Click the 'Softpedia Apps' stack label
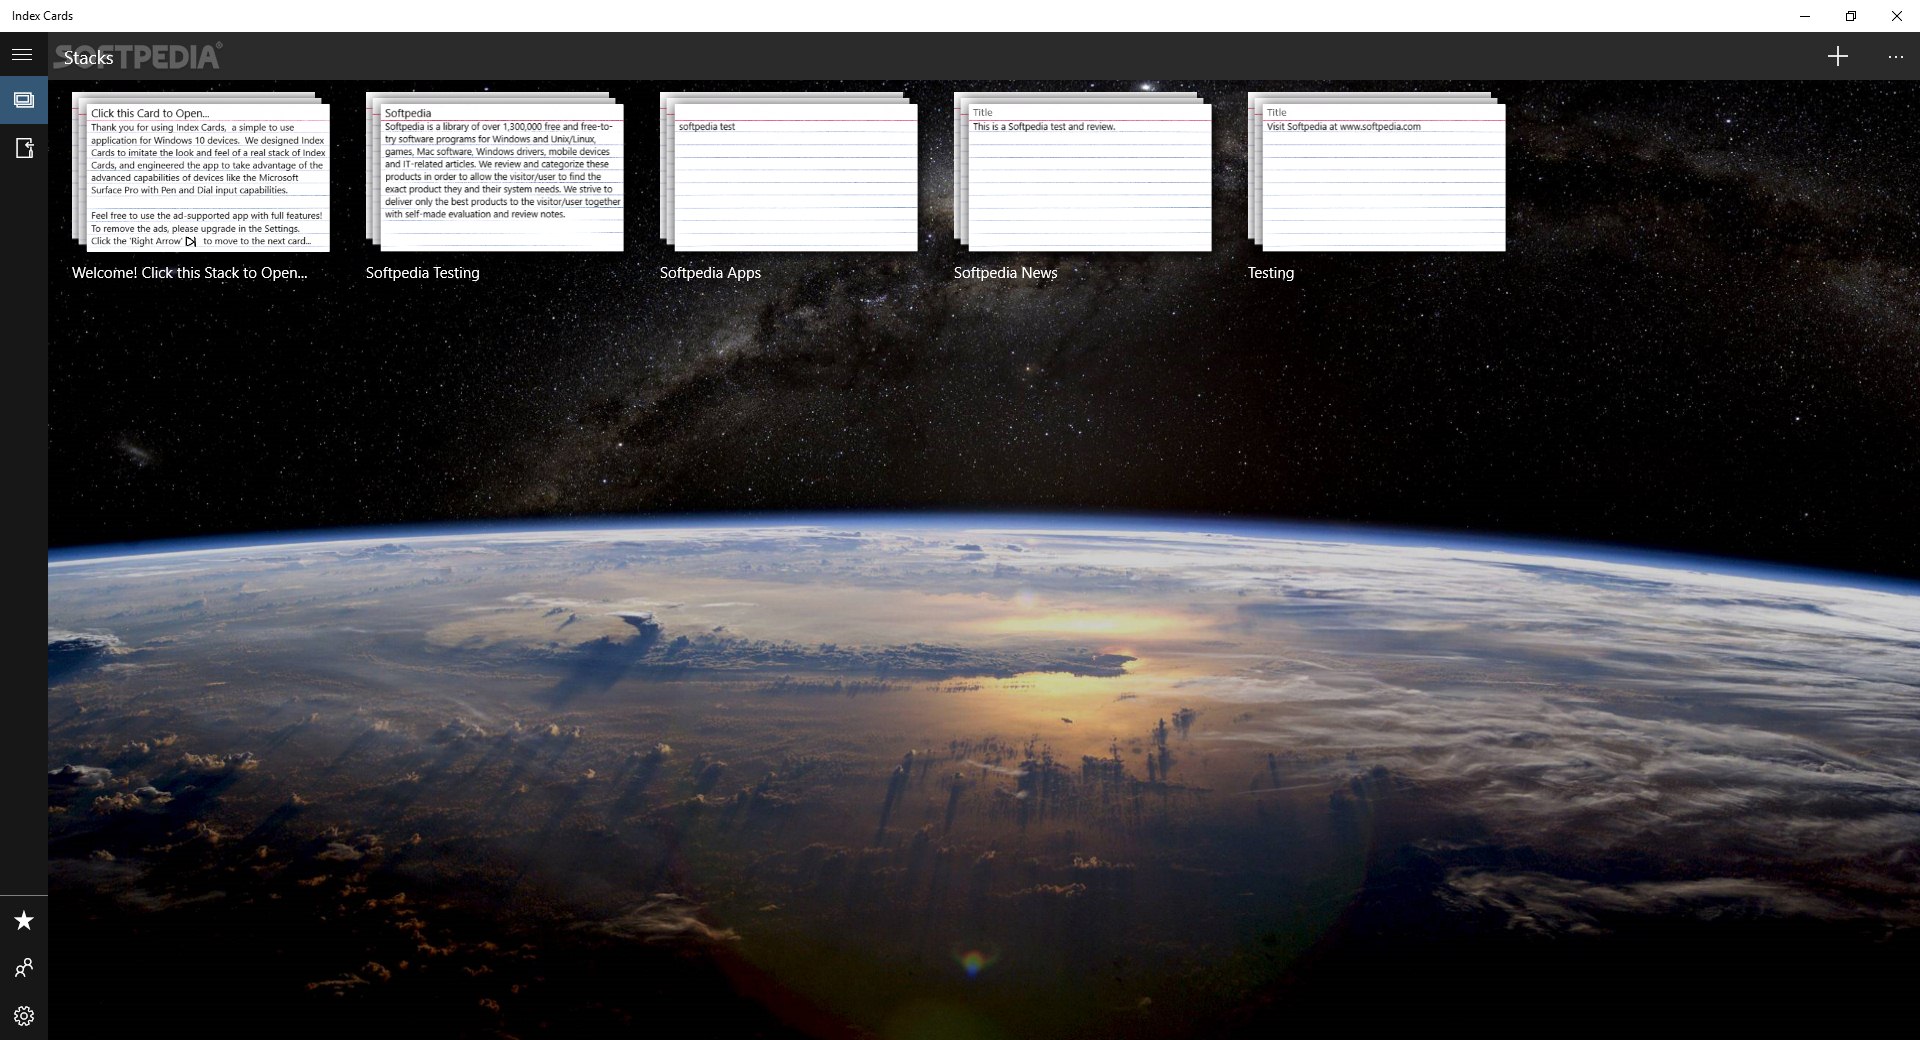The height and width of the screenshot is (1040, 1920). click(x=710, y=273)
